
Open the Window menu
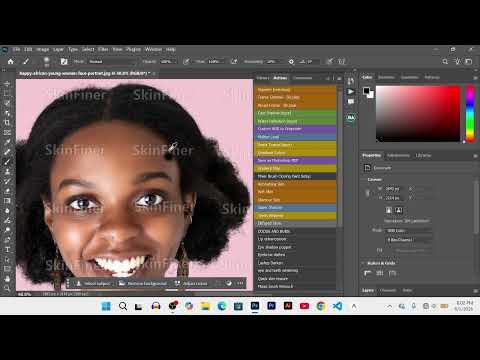153,49
